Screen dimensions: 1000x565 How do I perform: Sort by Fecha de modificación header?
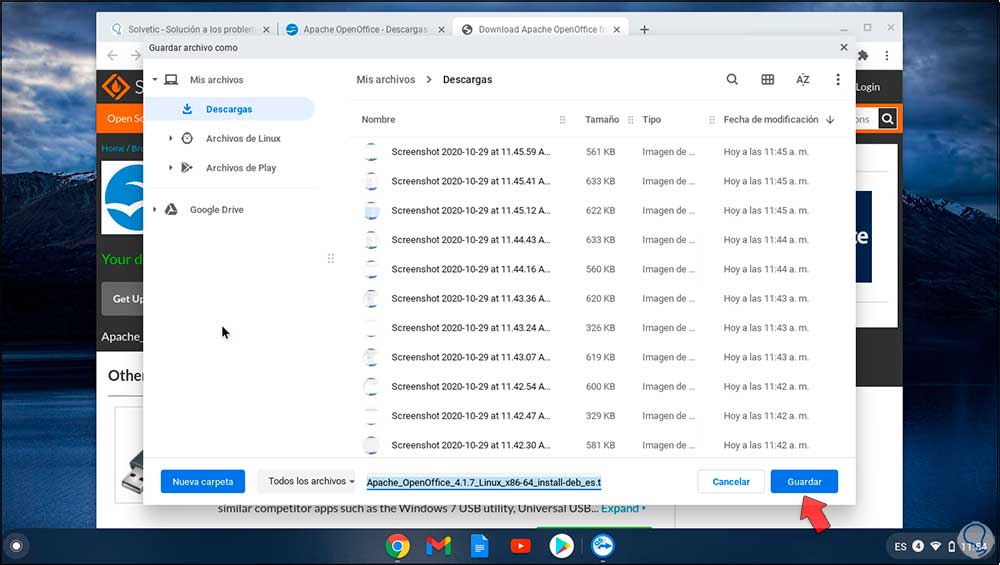coord(770,119)
